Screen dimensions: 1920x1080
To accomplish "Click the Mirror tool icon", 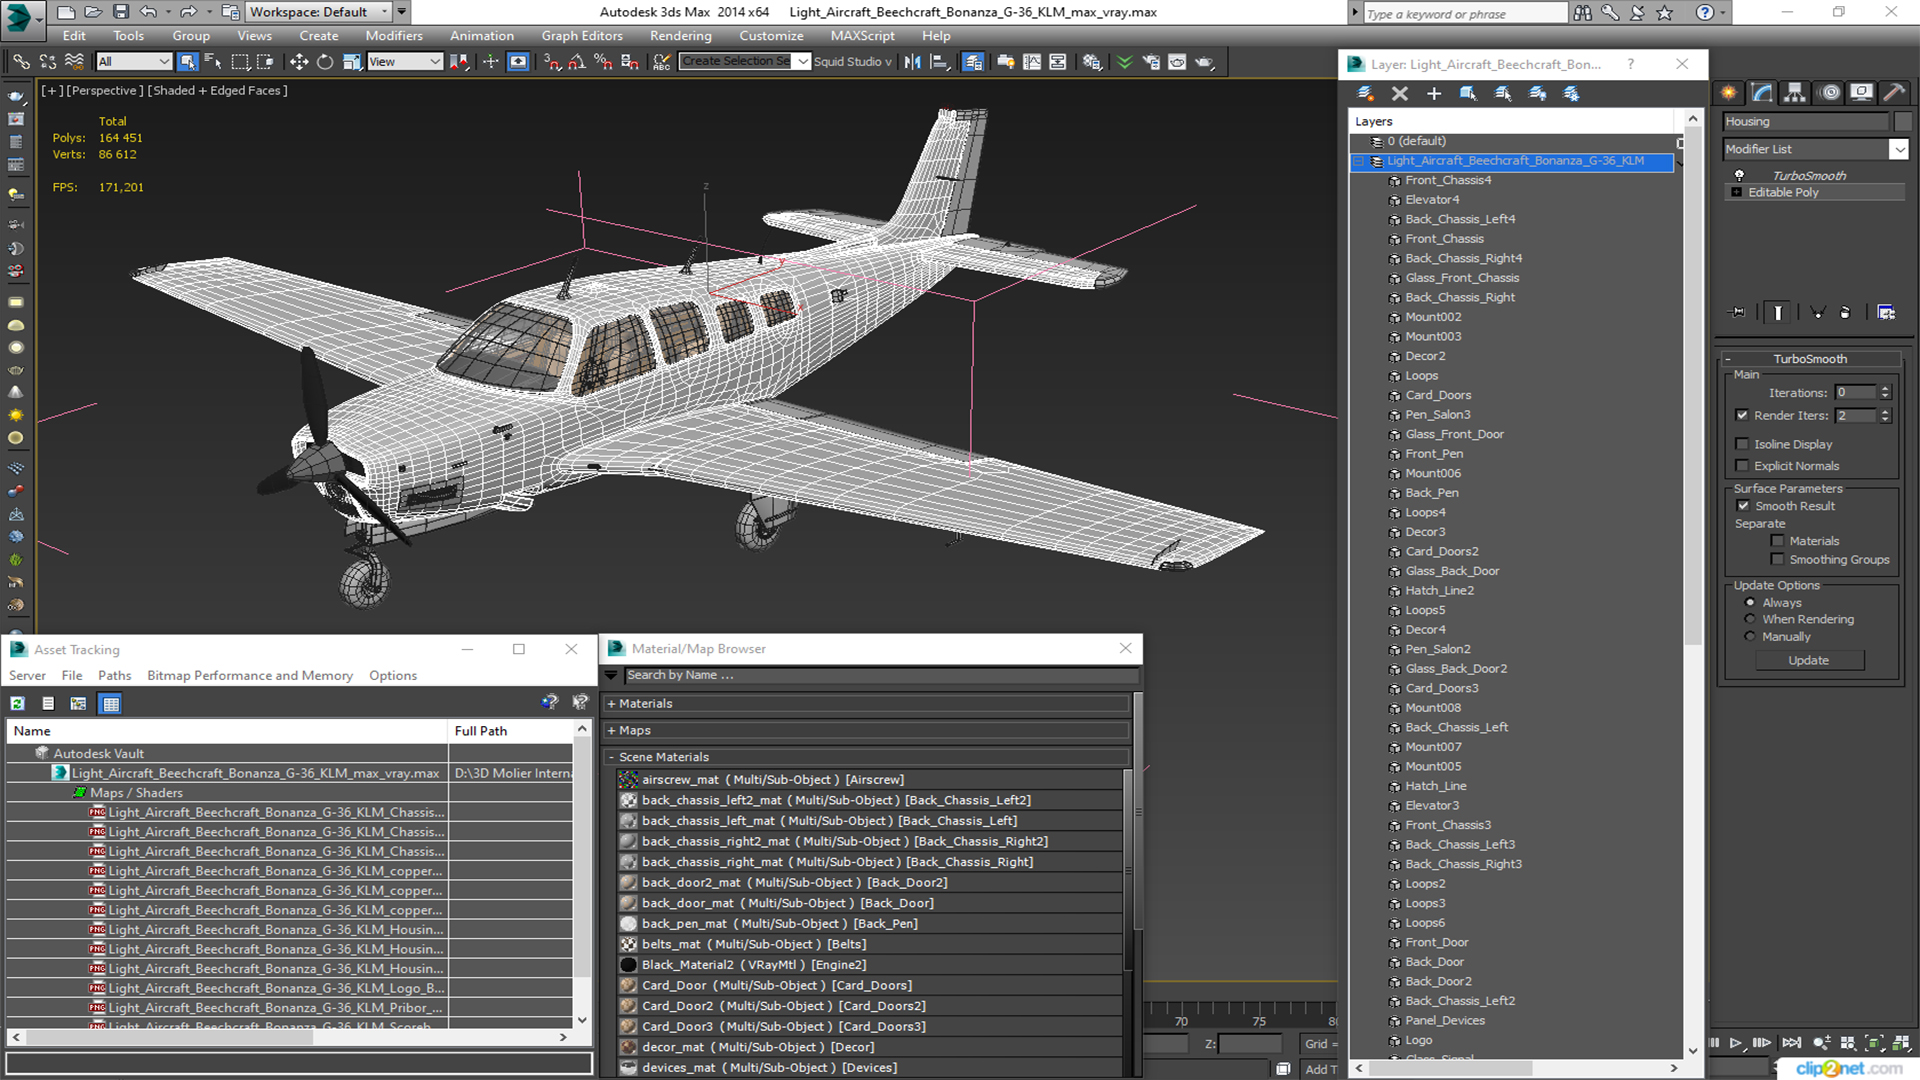I will point(912,62).
